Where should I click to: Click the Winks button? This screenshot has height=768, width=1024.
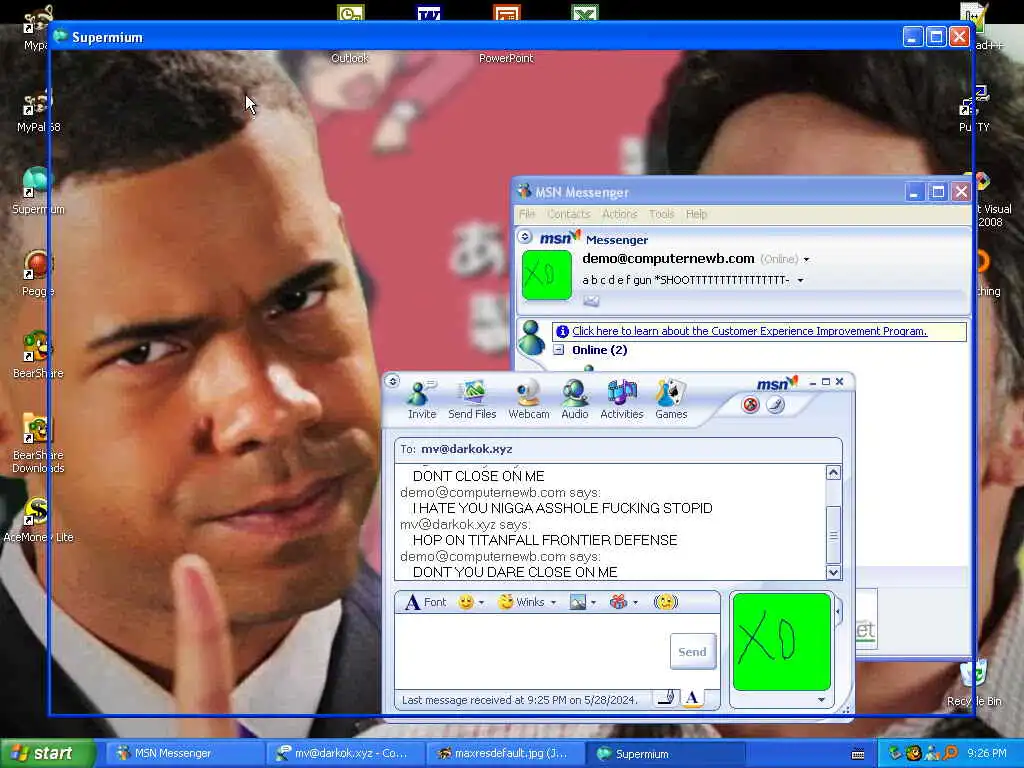521,602
